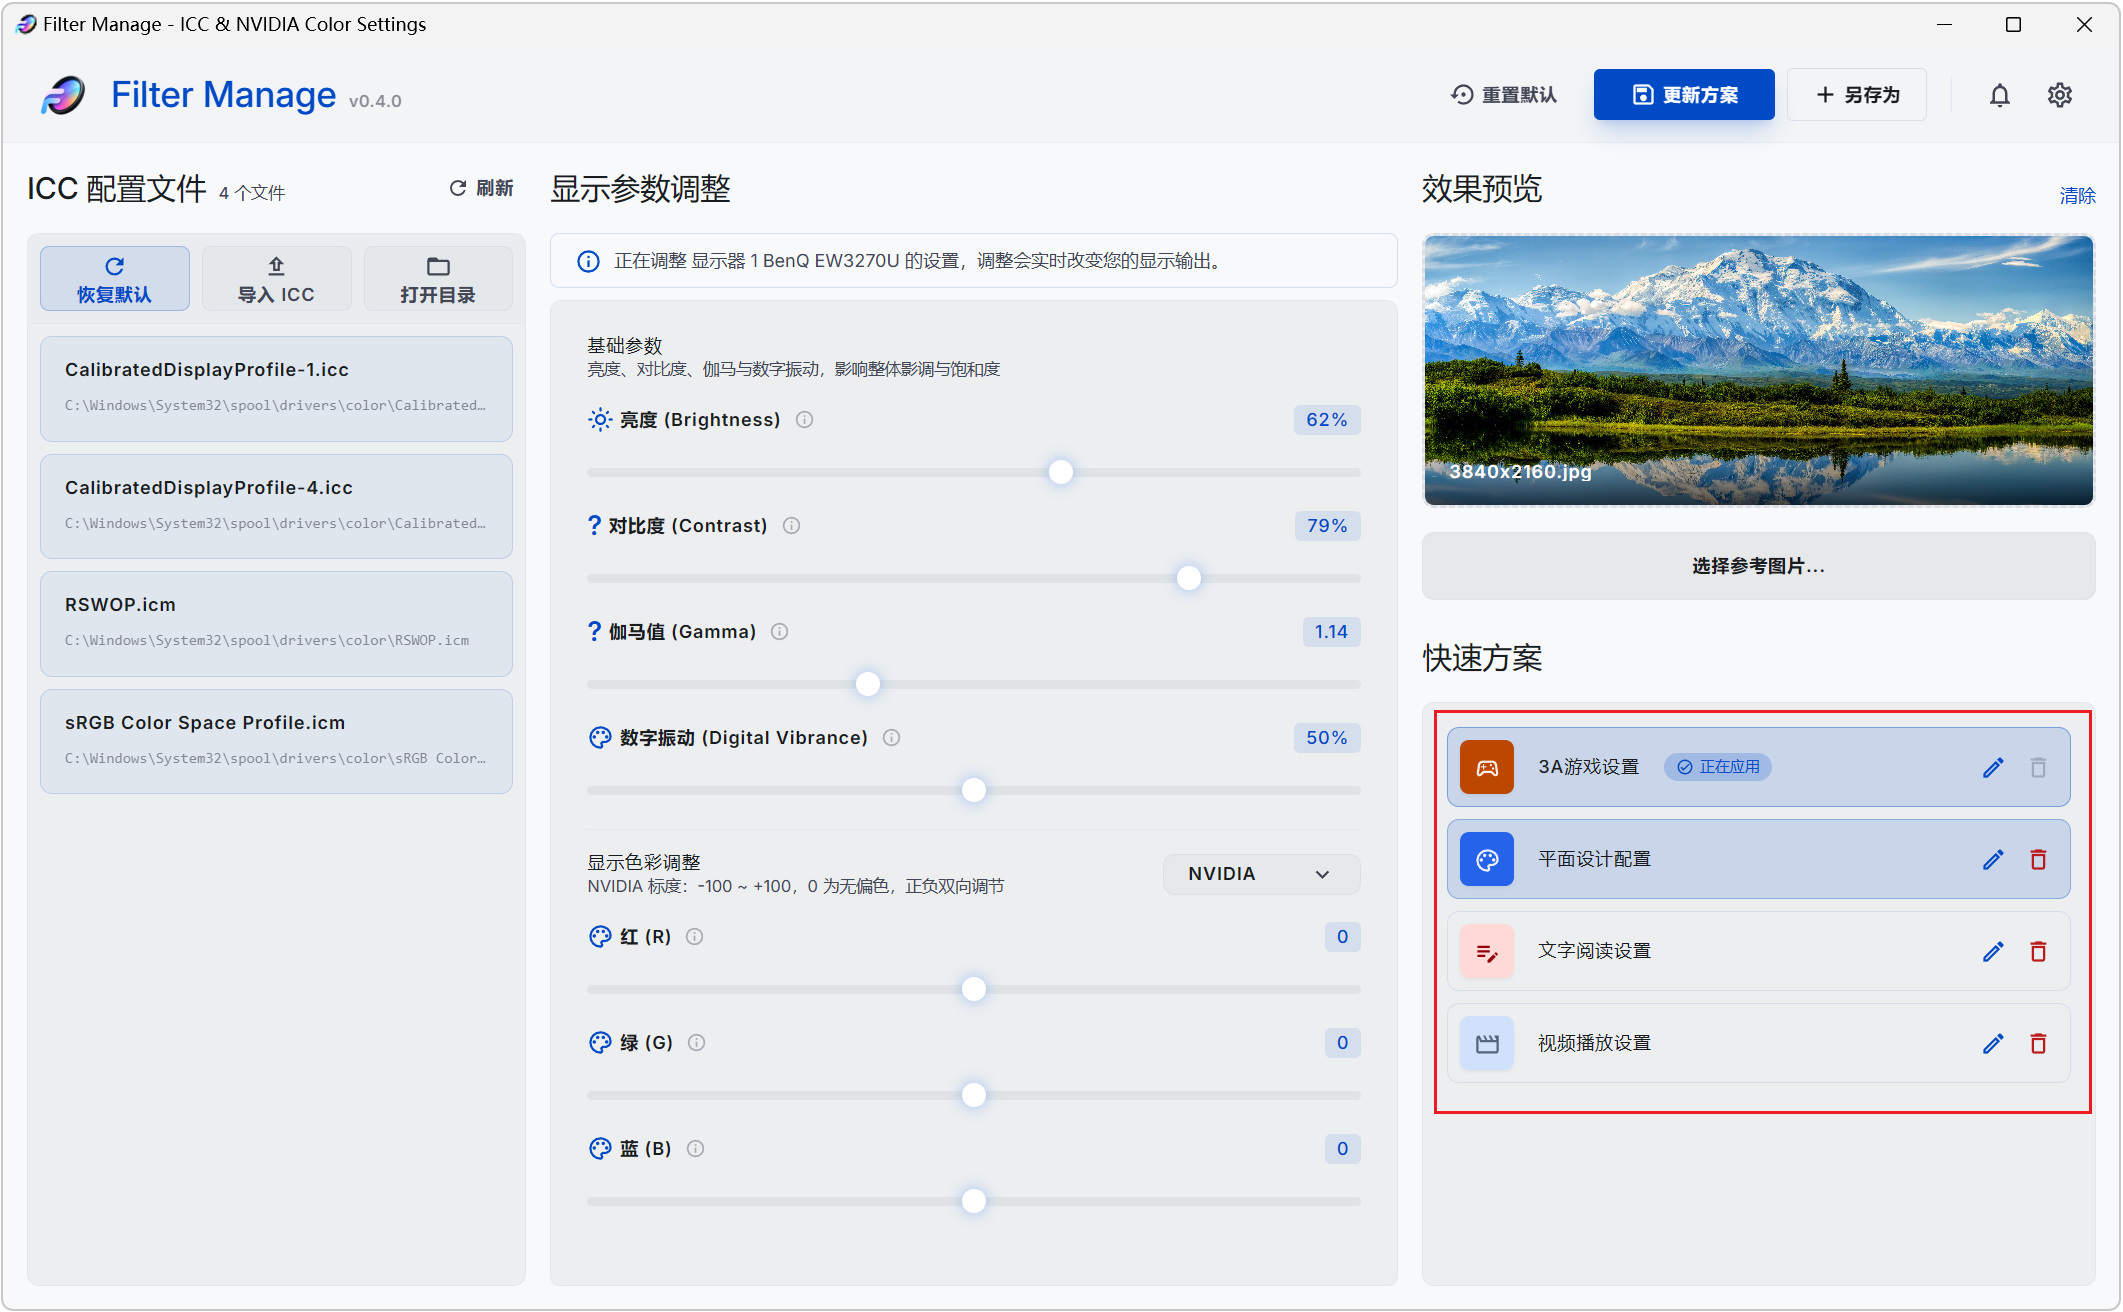
Task: Click the Green (G) slider handle
Action: [974, 1095]
